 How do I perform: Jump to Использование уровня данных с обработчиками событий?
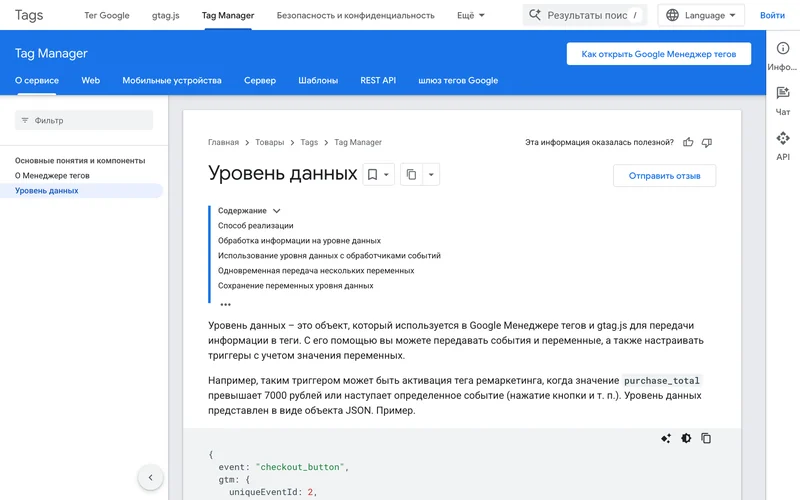[330, 256]
